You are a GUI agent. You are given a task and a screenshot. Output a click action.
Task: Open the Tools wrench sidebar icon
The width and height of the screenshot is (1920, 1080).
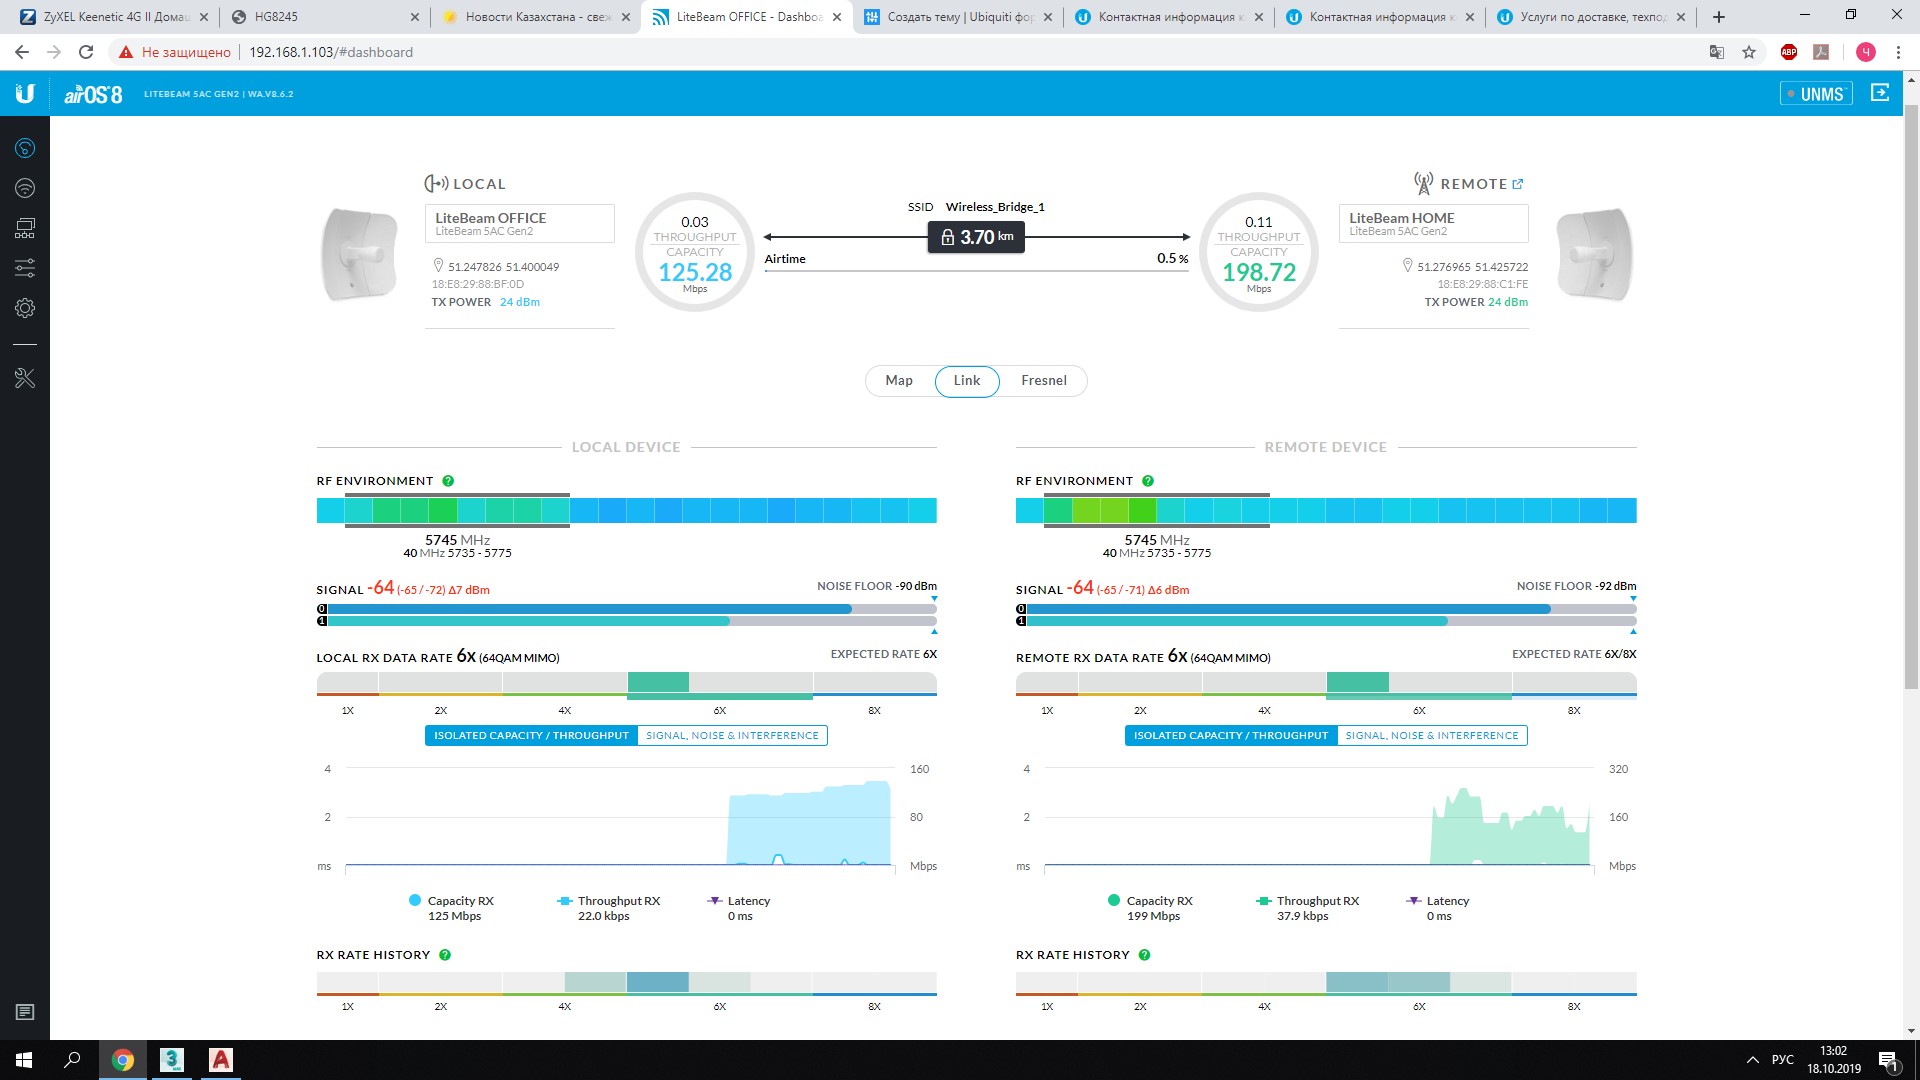coord(25,378)
